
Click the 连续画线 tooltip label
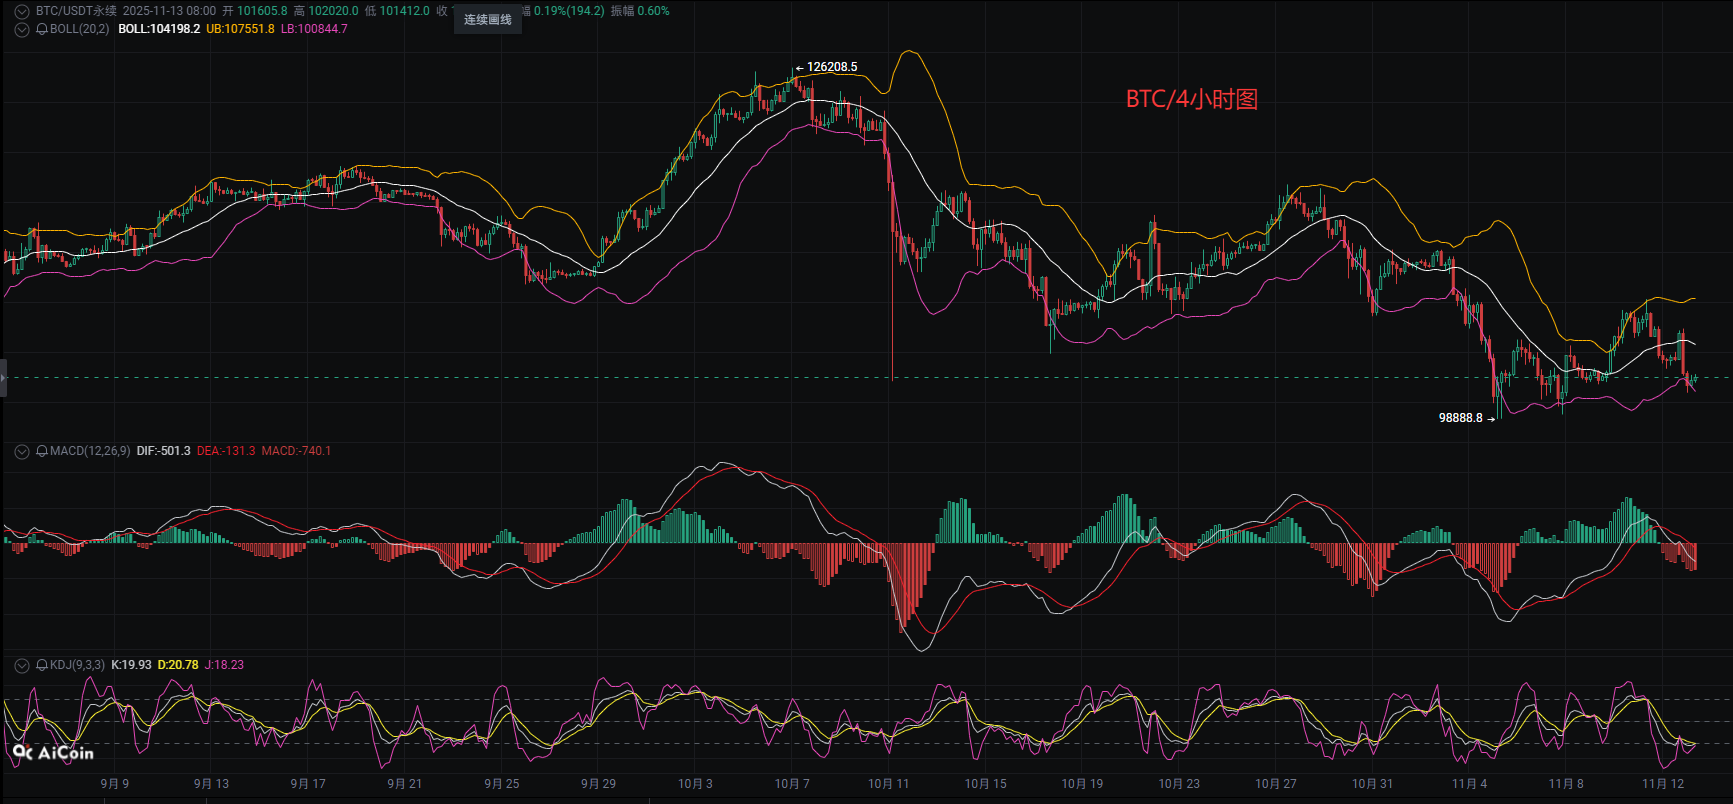tap(487, 20)
